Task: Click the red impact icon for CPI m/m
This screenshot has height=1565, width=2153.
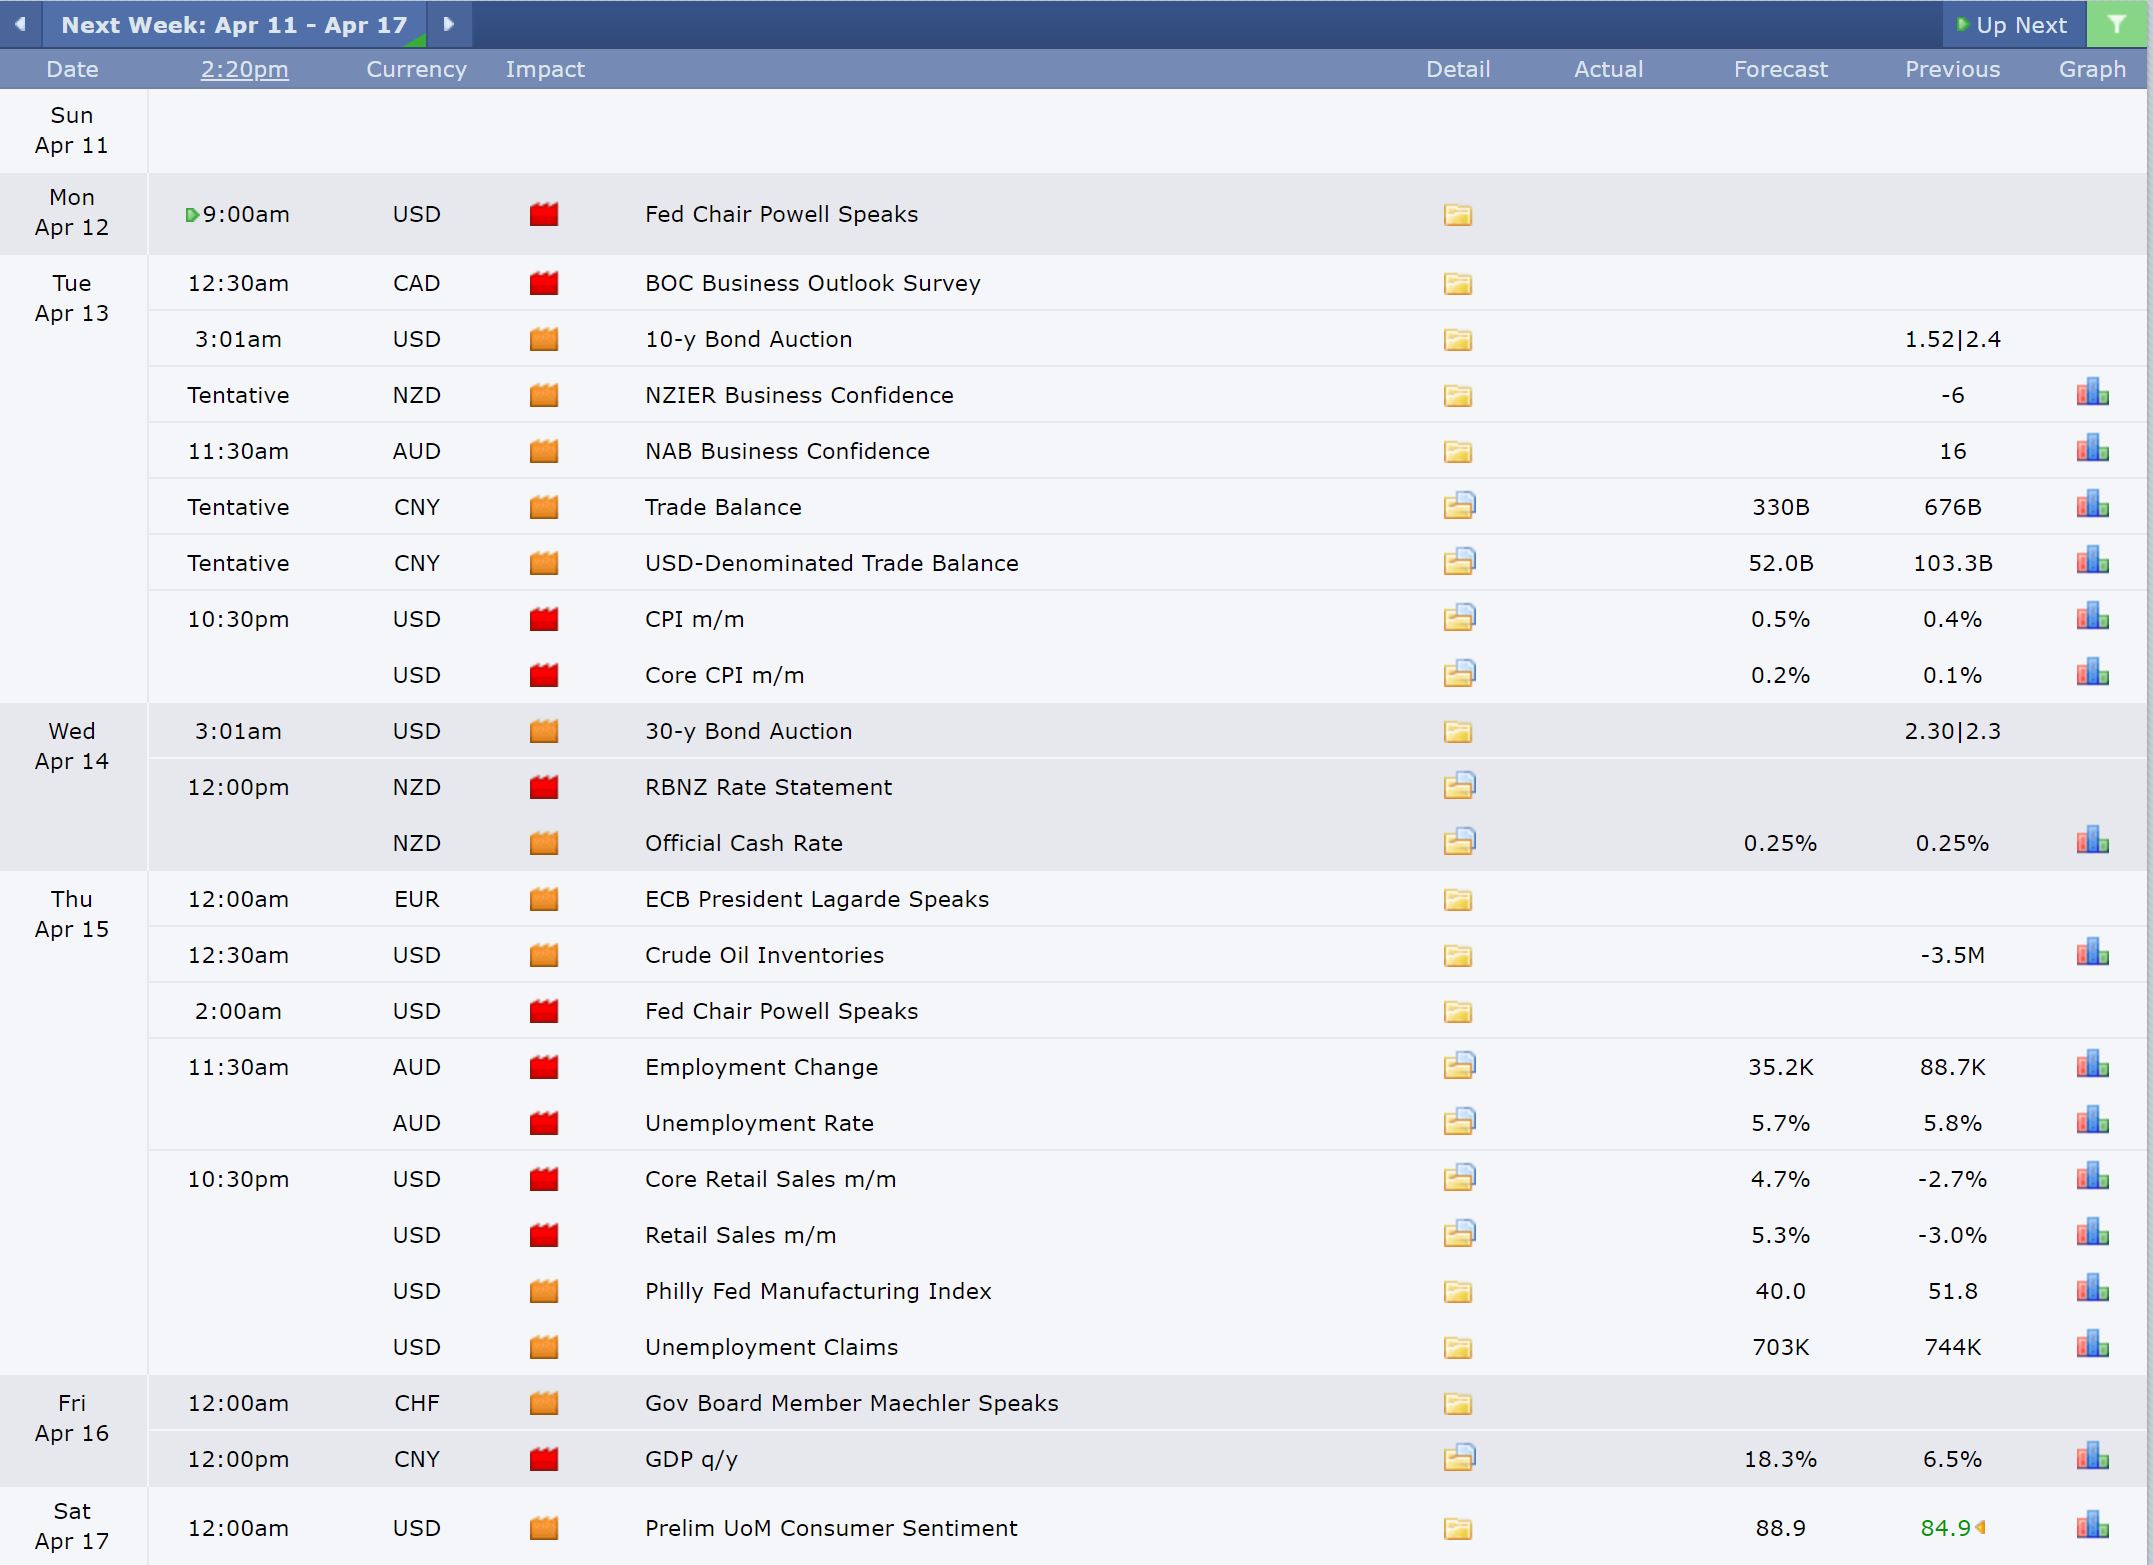Action: pos(544,619)
